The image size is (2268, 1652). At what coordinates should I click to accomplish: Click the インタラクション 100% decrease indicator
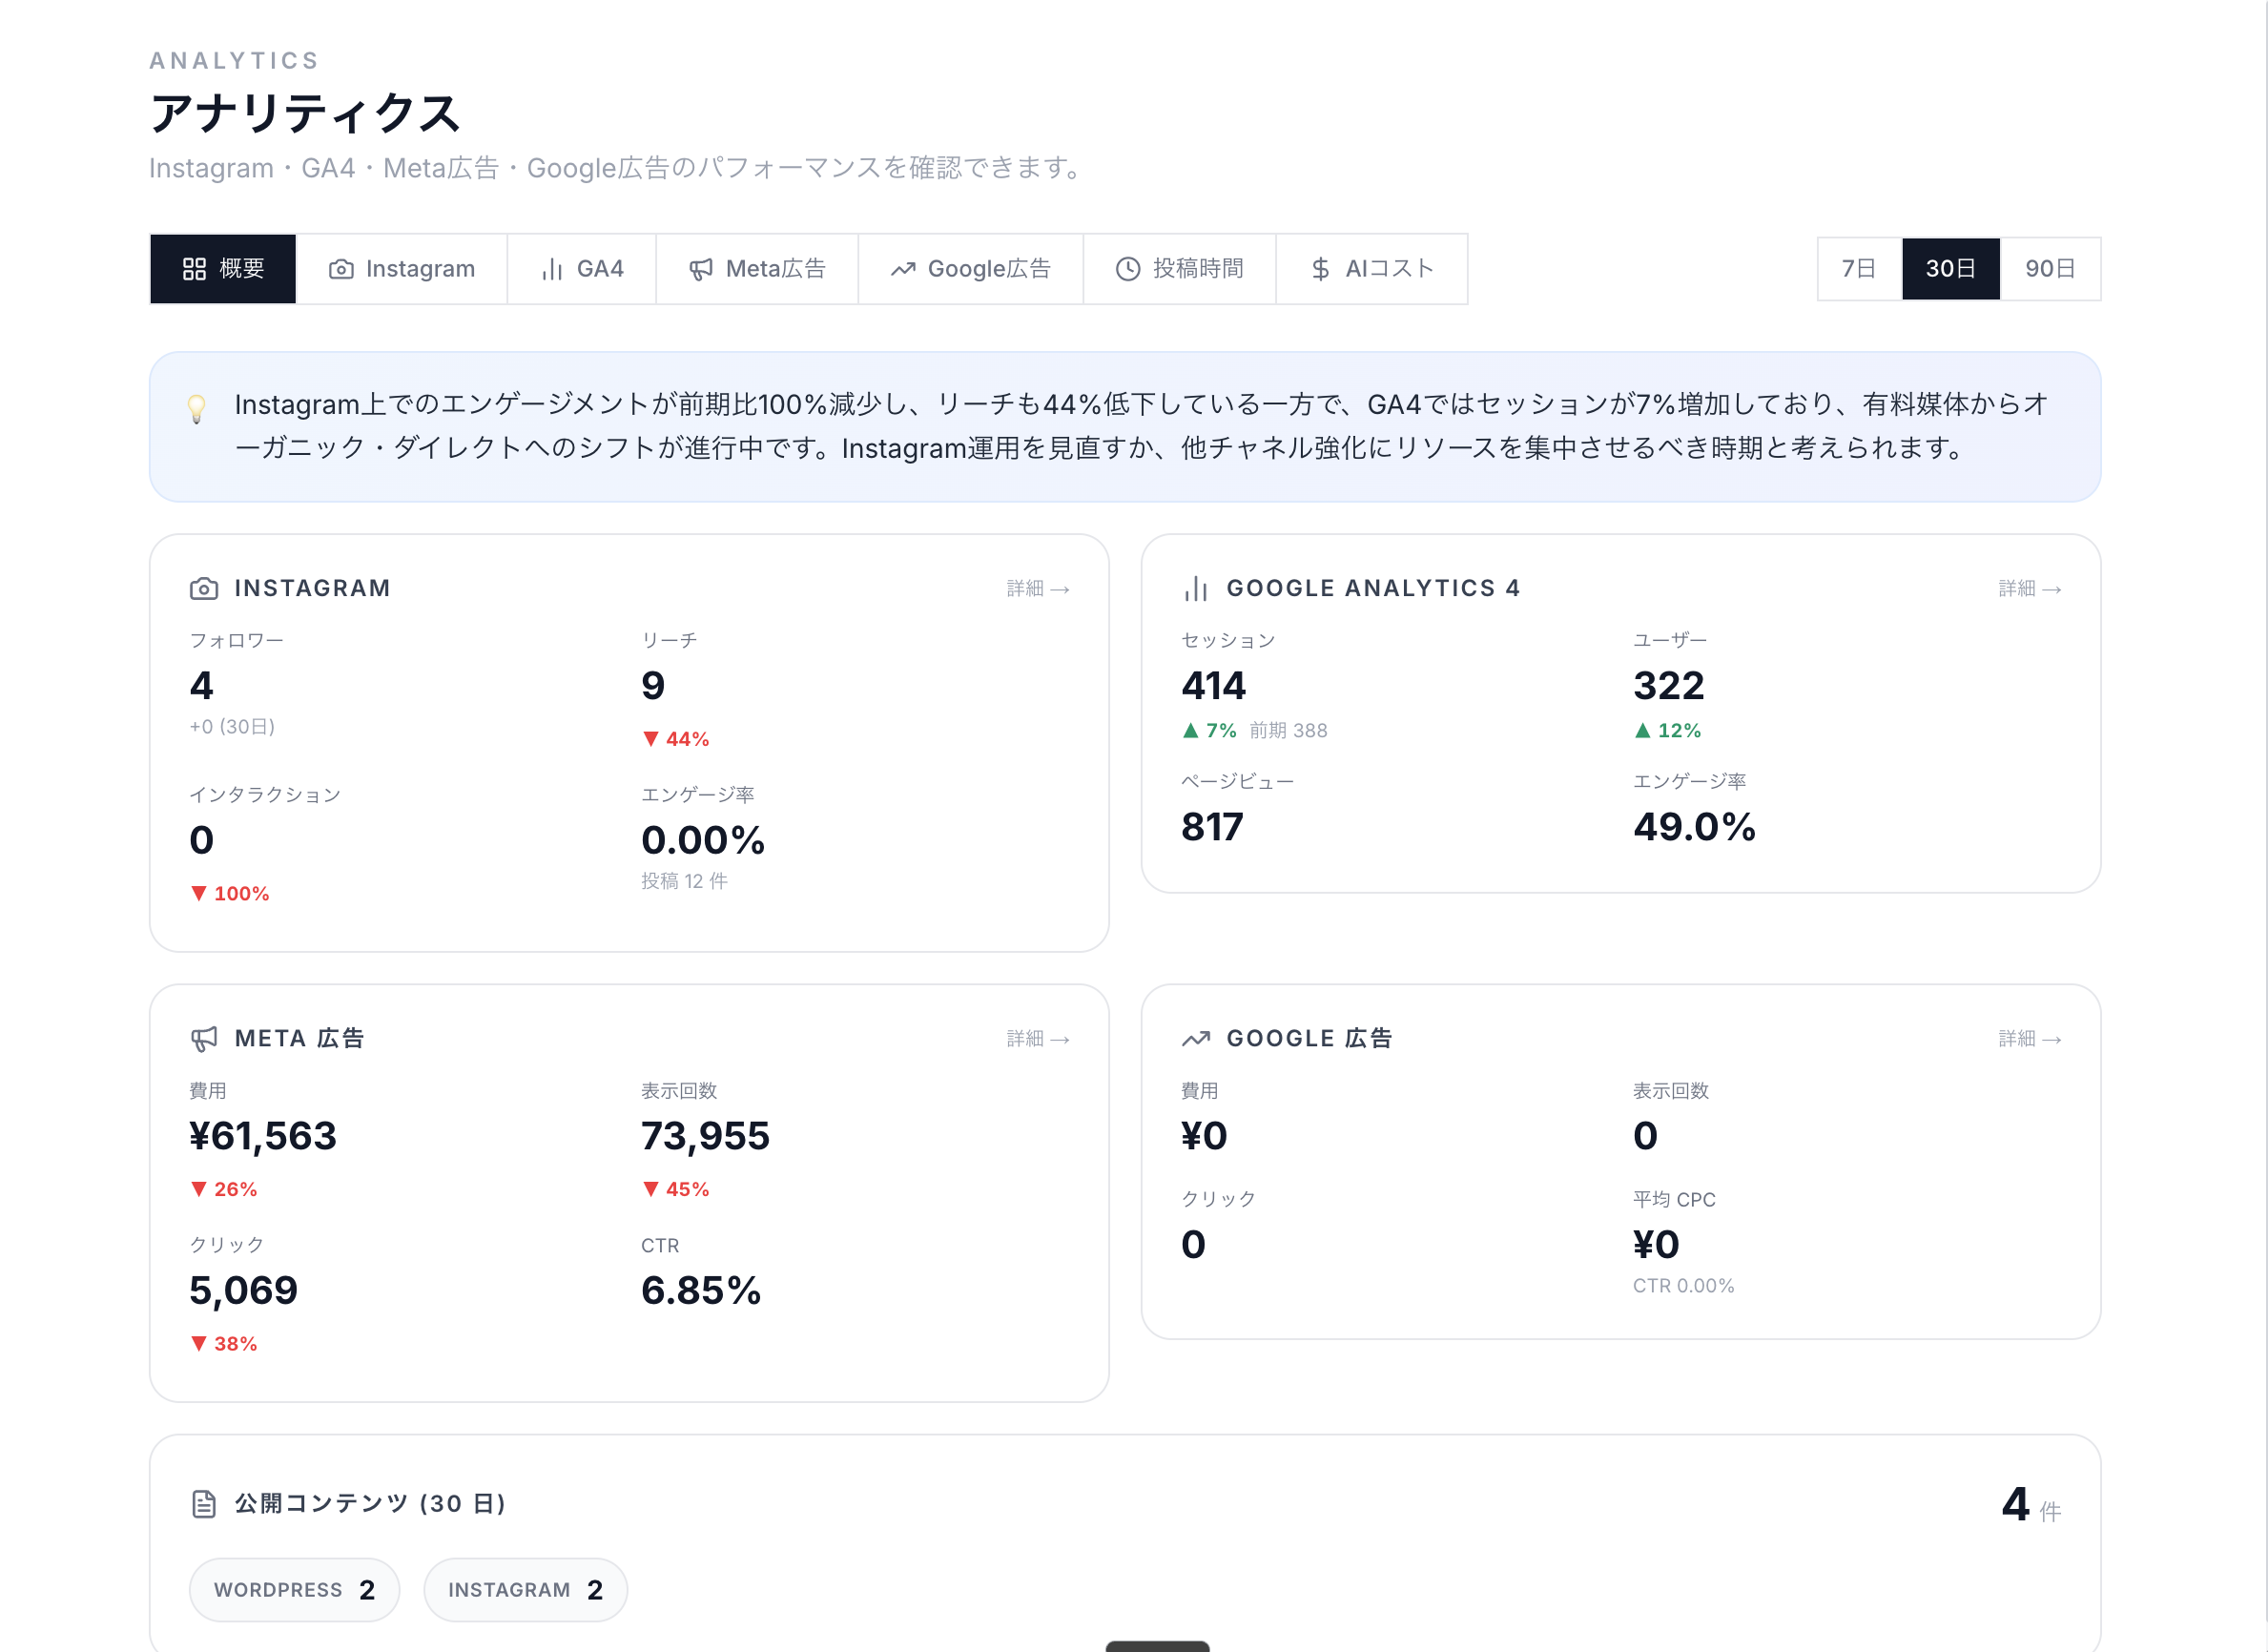pos(229,894)
